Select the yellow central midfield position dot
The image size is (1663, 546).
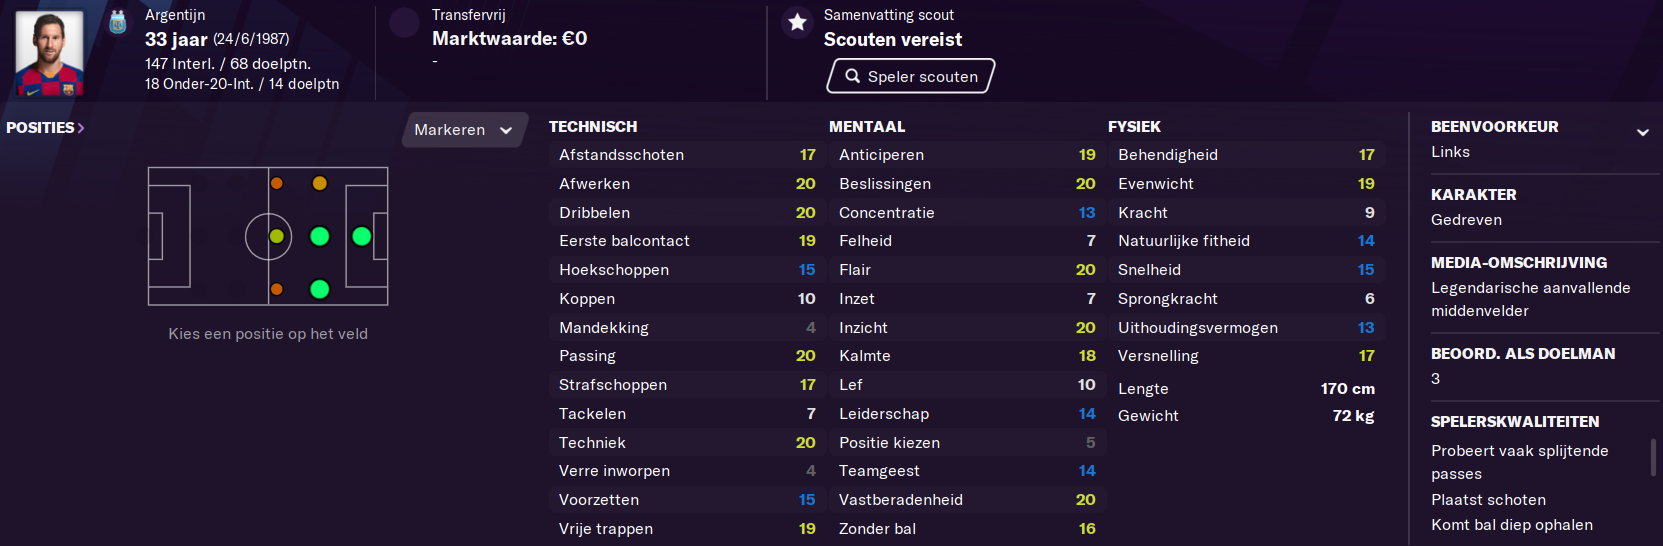pyautogui.click(x=277, y=236)
